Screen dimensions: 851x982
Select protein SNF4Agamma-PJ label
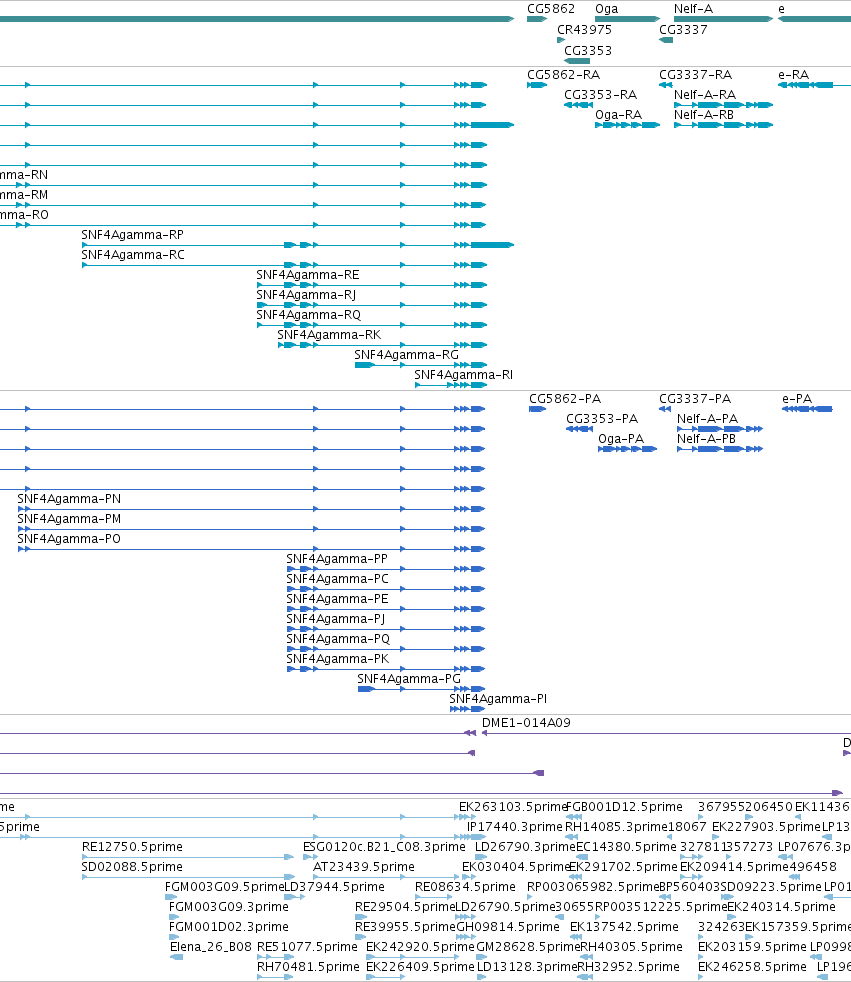[x=336, y=619]
